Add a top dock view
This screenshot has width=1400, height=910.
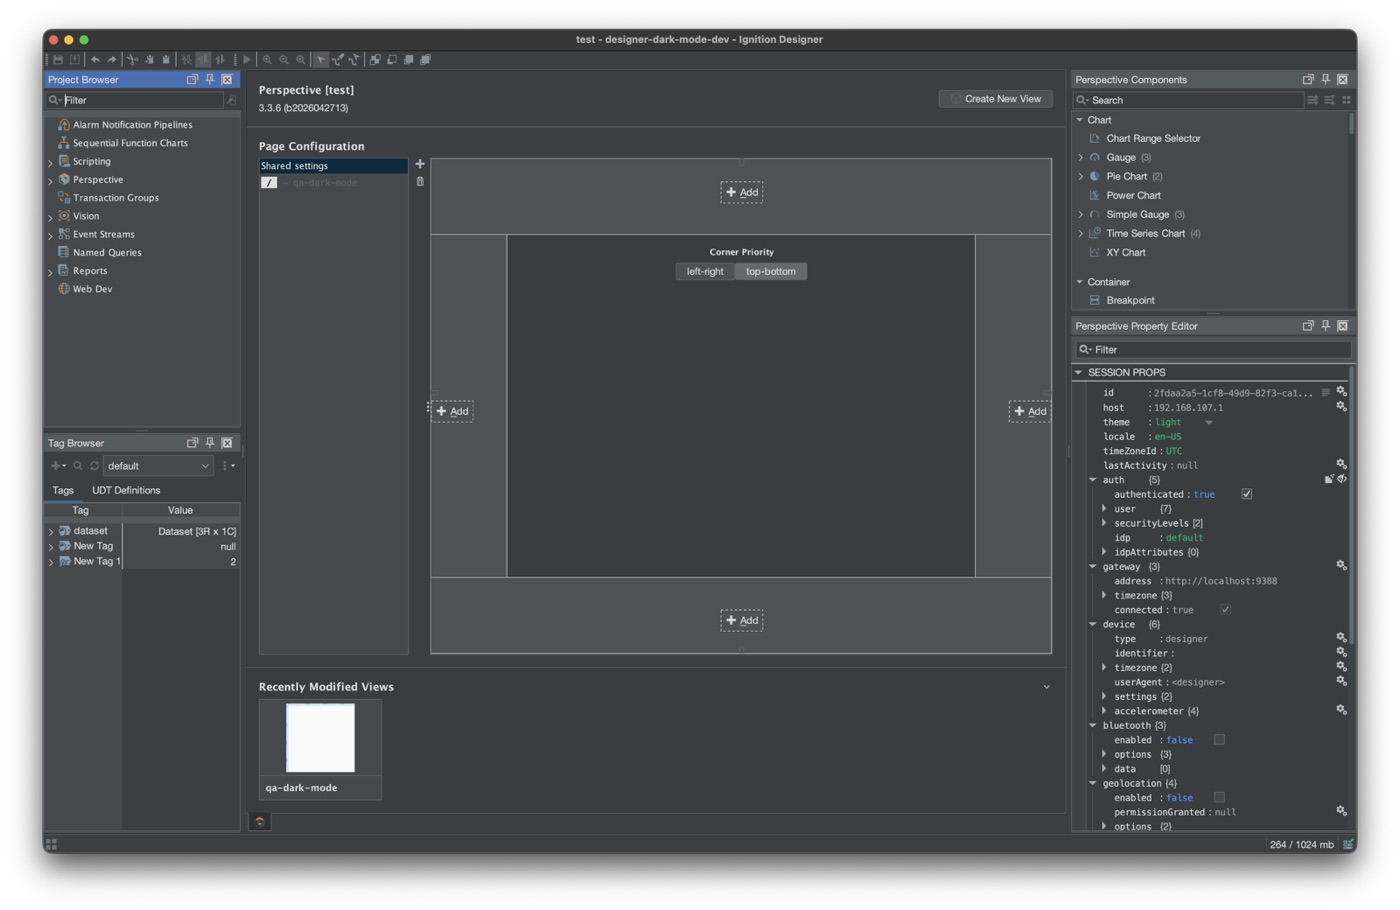(x=742, y=192)
